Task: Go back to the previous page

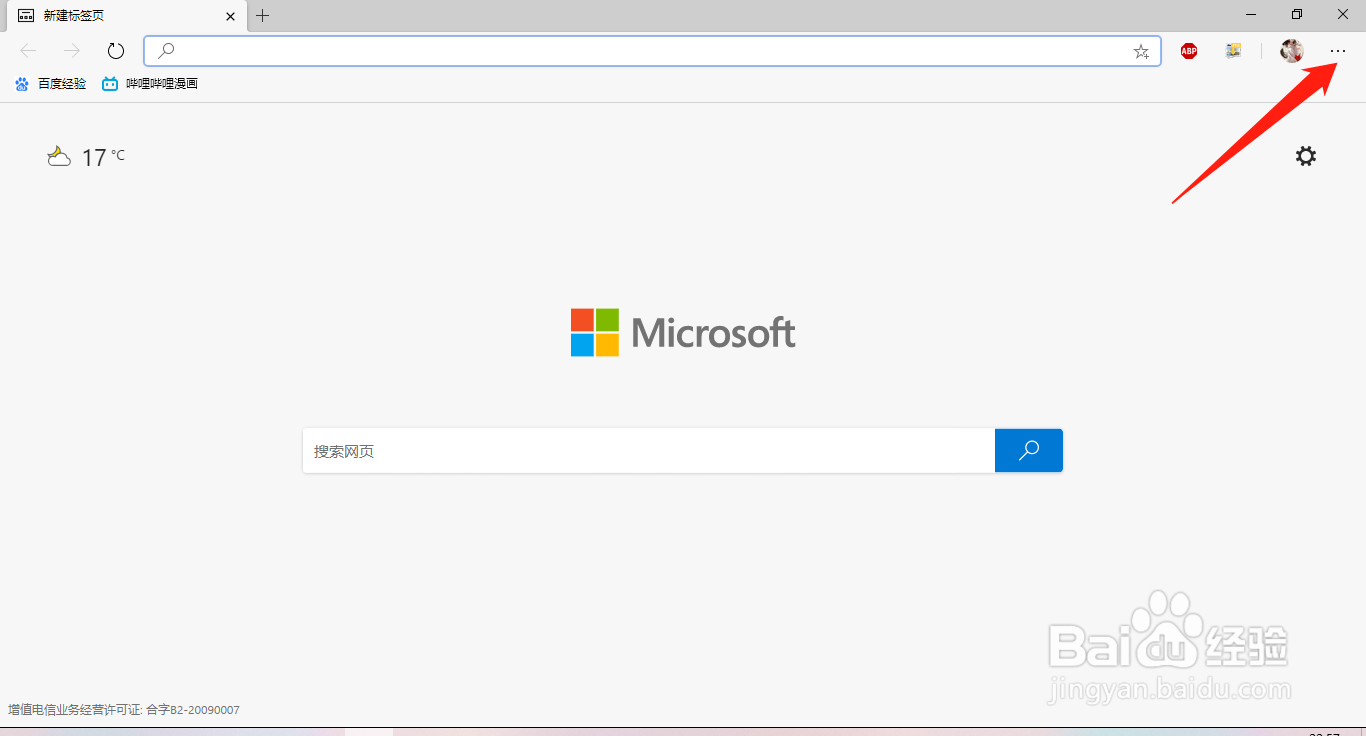Action: (28, 51)
